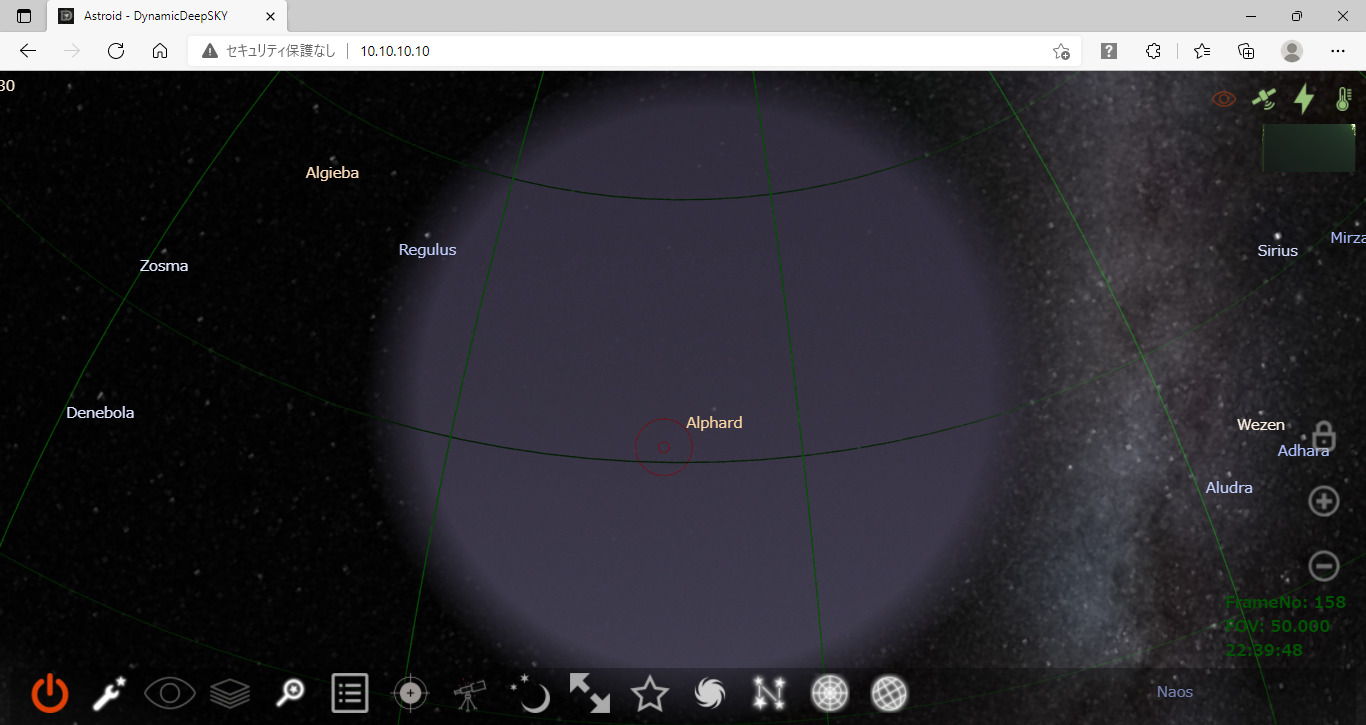Select the star label Denebola
This screenshot has height=725, width=1366.
click(100, 413)
